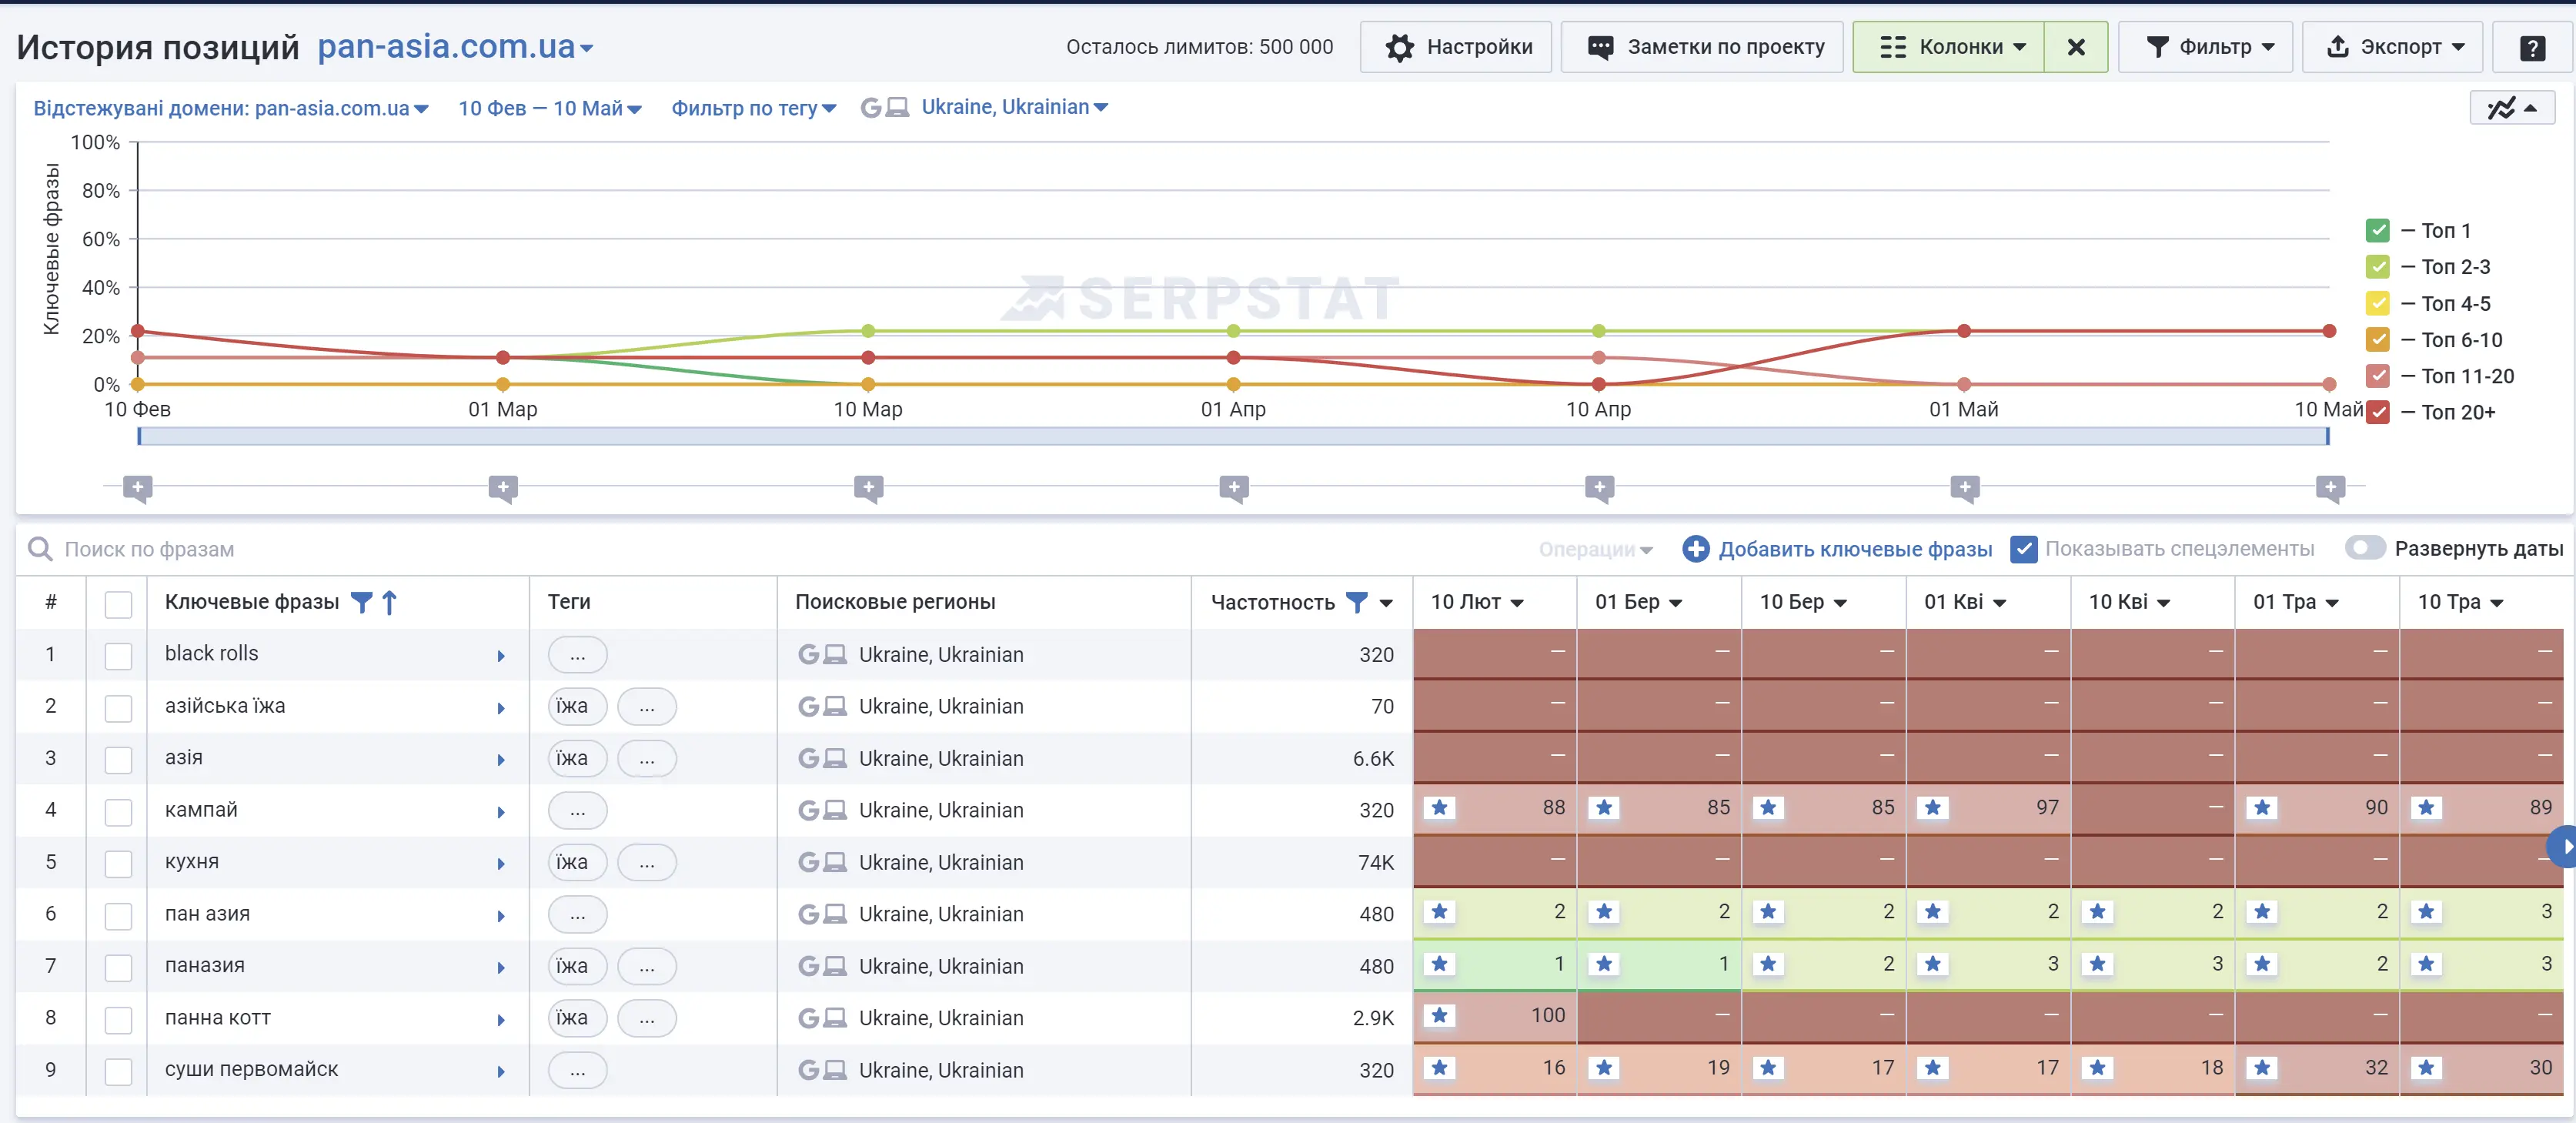Open the Экспорт menu

coord(2393,47)
